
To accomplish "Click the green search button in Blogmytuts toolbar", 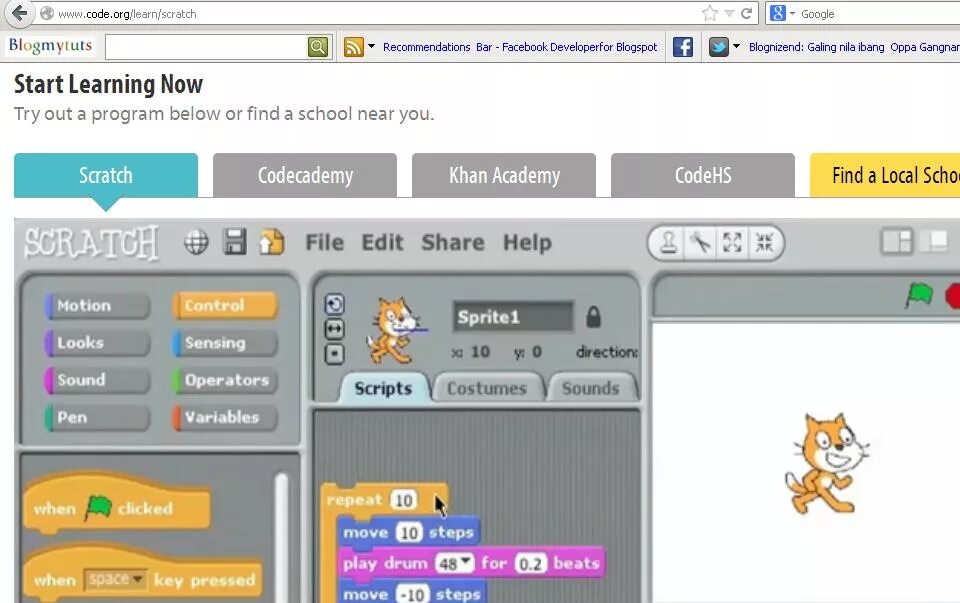I will (318, 47).
